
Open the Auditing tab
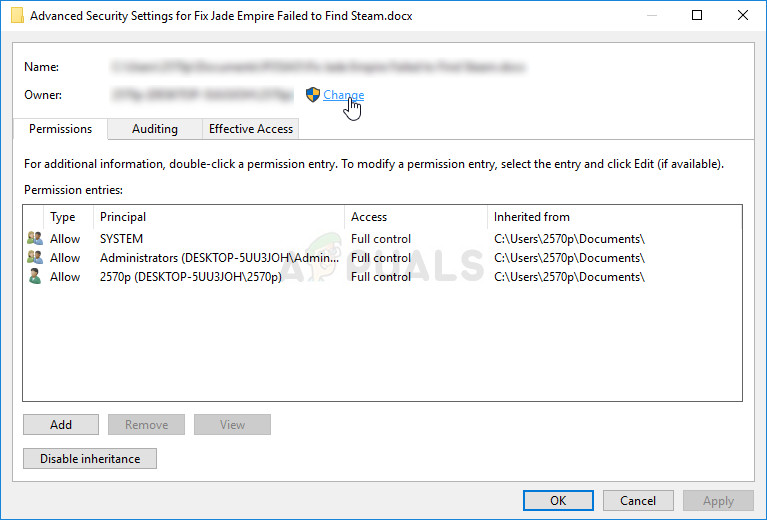[x=155, y=129]
